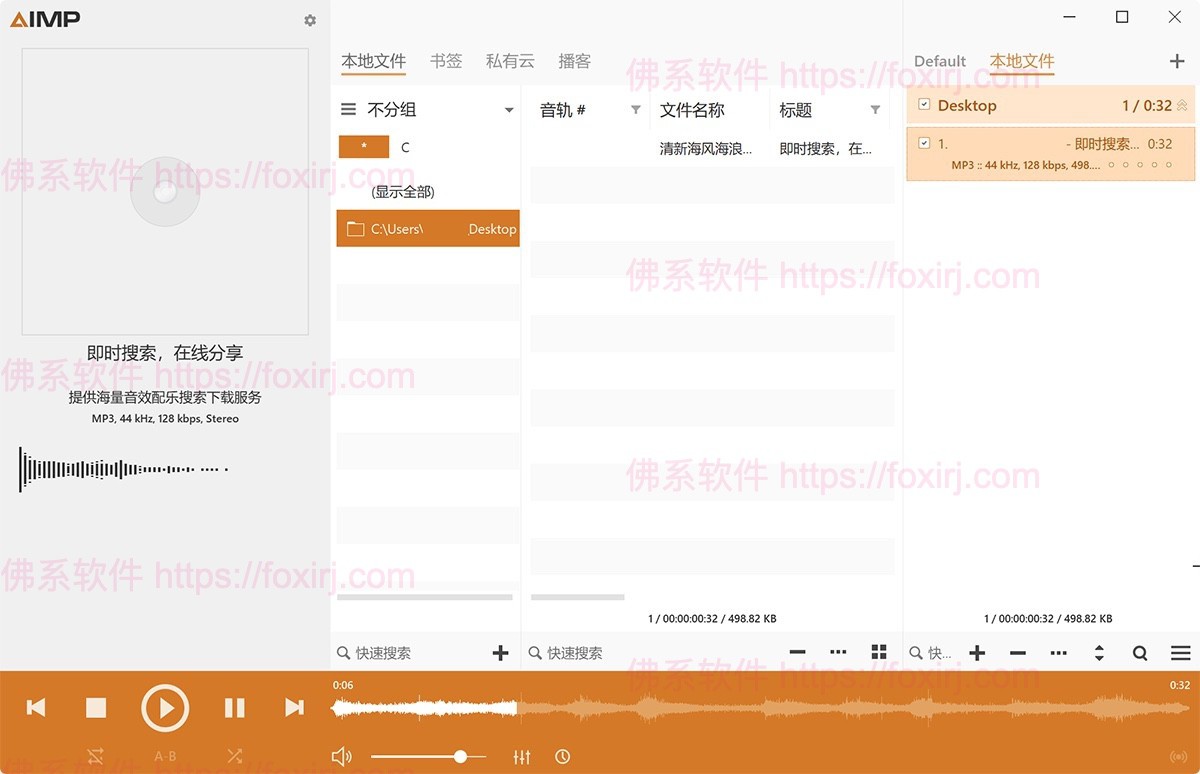This screenshot has width=1200, height=774.
Task: Open the 不分组 grouping dropdown
Action: click(509, 110)
